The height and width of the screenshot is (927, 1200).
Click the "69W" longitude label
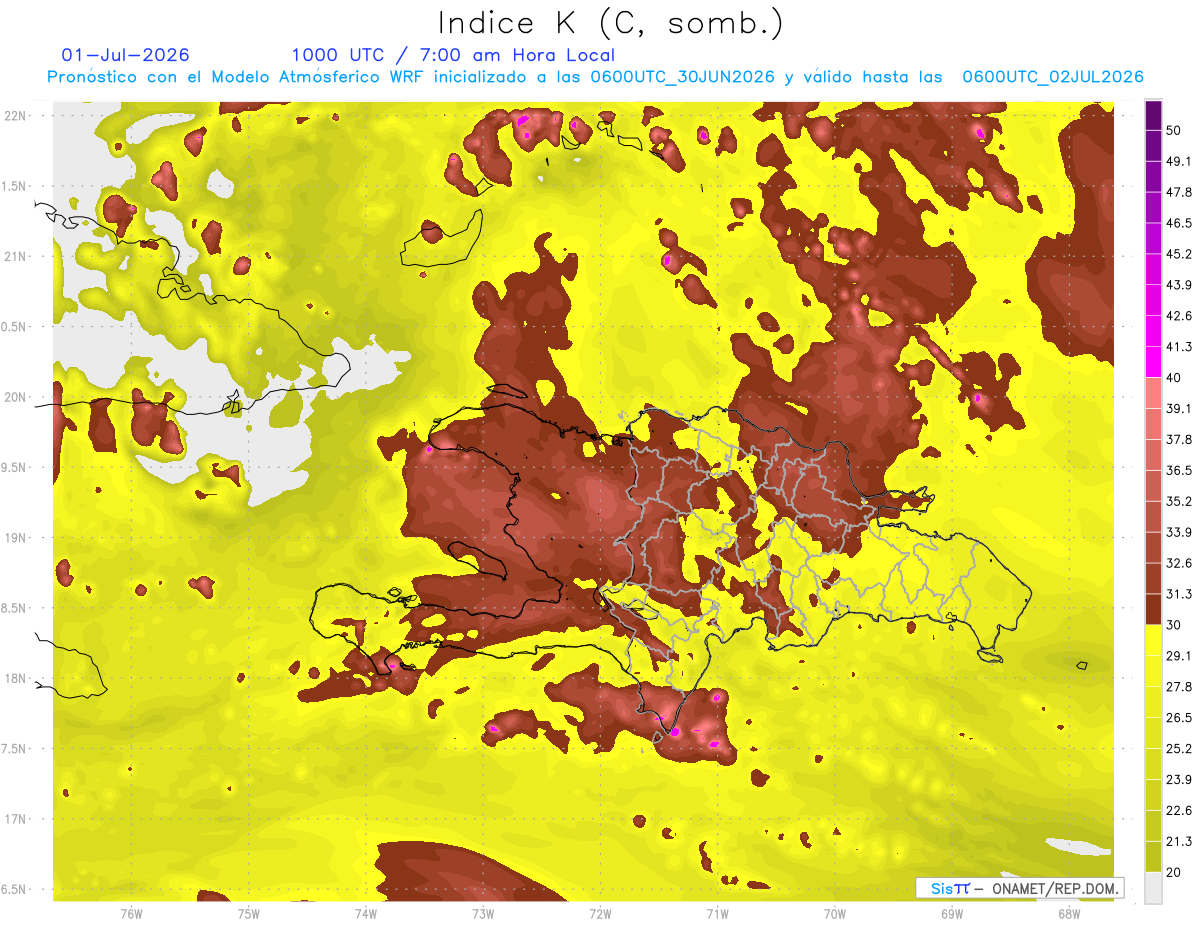[952, 914]
